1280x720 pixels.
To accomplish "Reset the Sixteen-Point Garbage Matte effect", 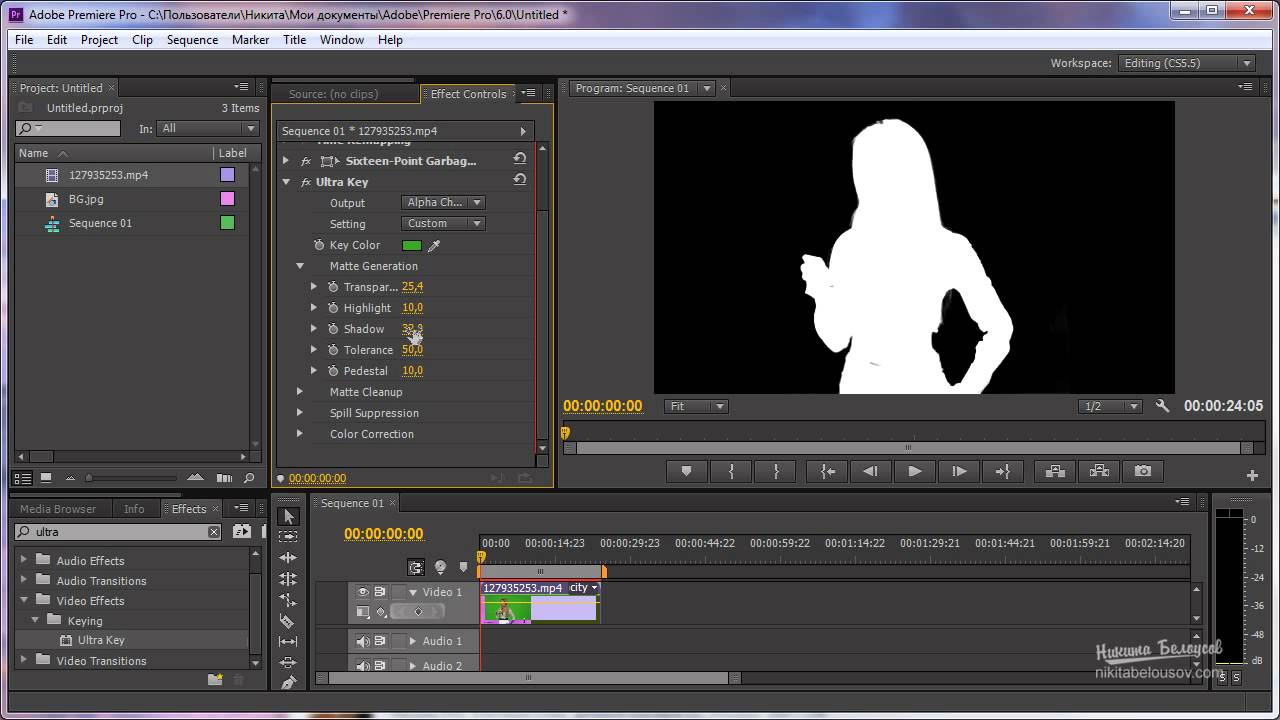I will (x=520, y=159).
